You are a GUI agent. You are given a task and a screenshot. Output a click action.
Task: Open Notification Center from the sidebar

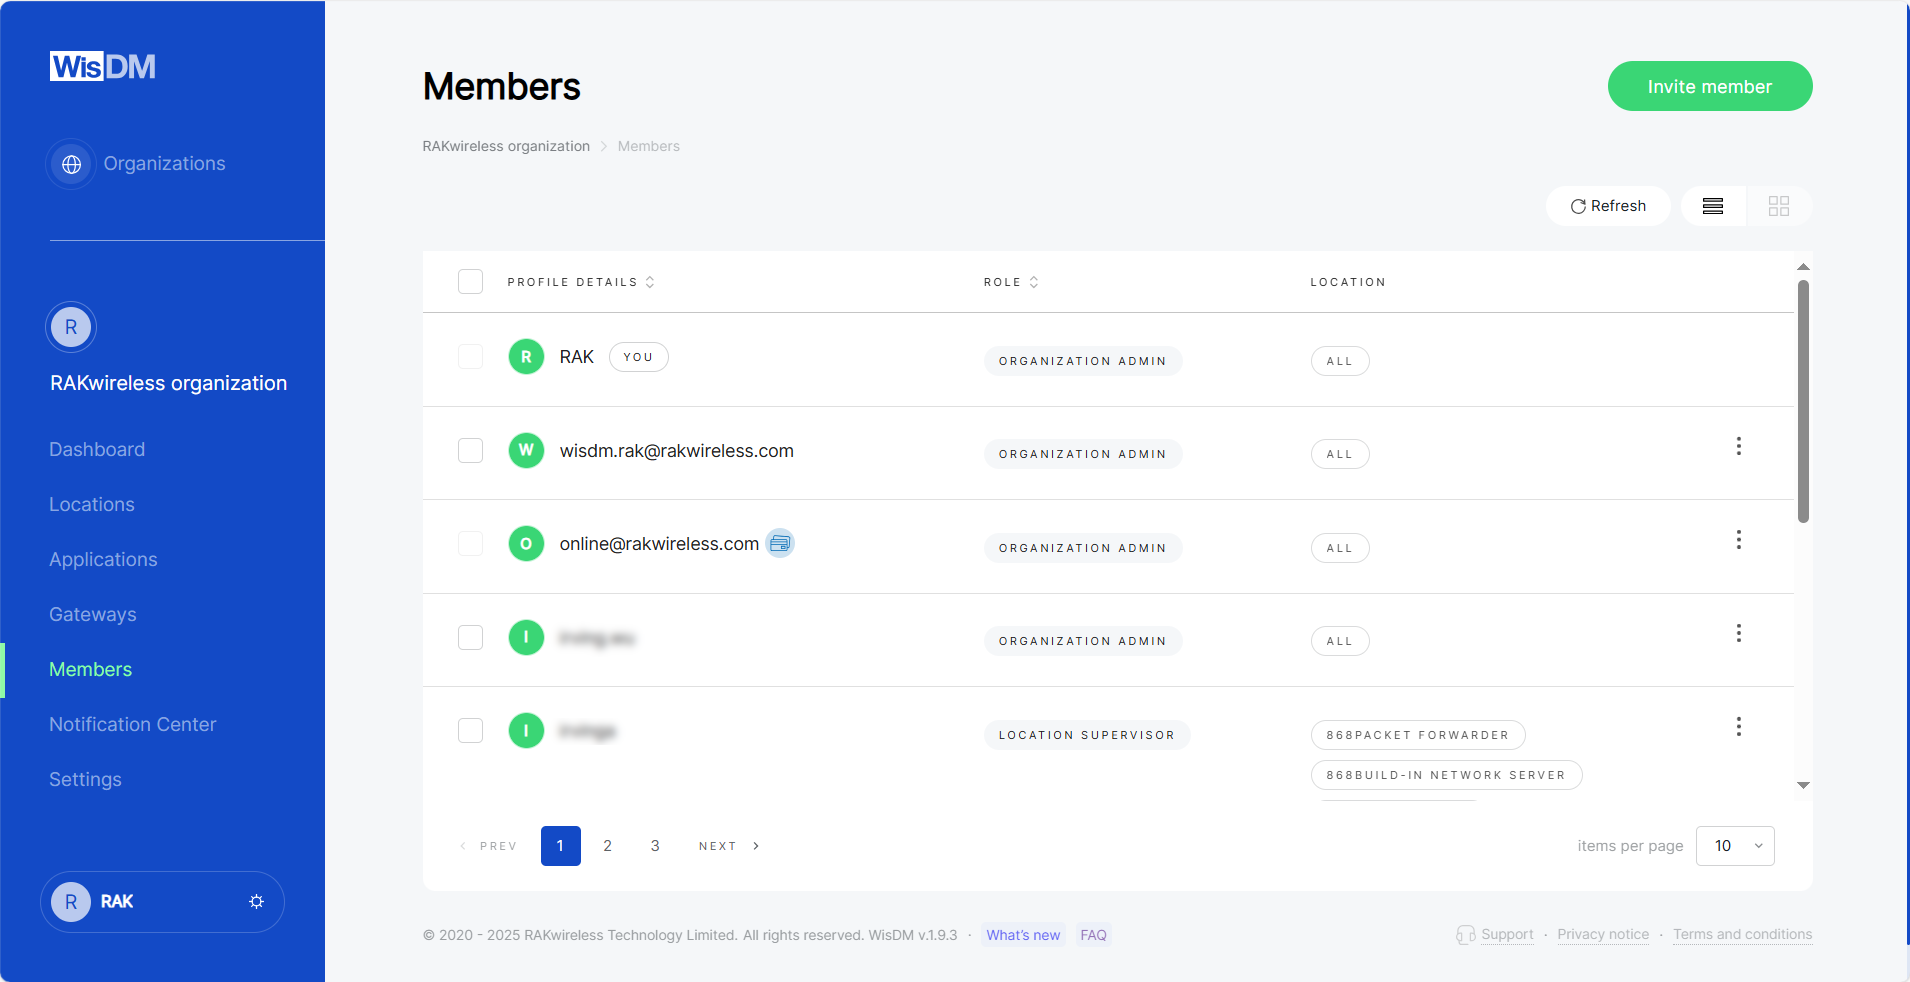132,724
